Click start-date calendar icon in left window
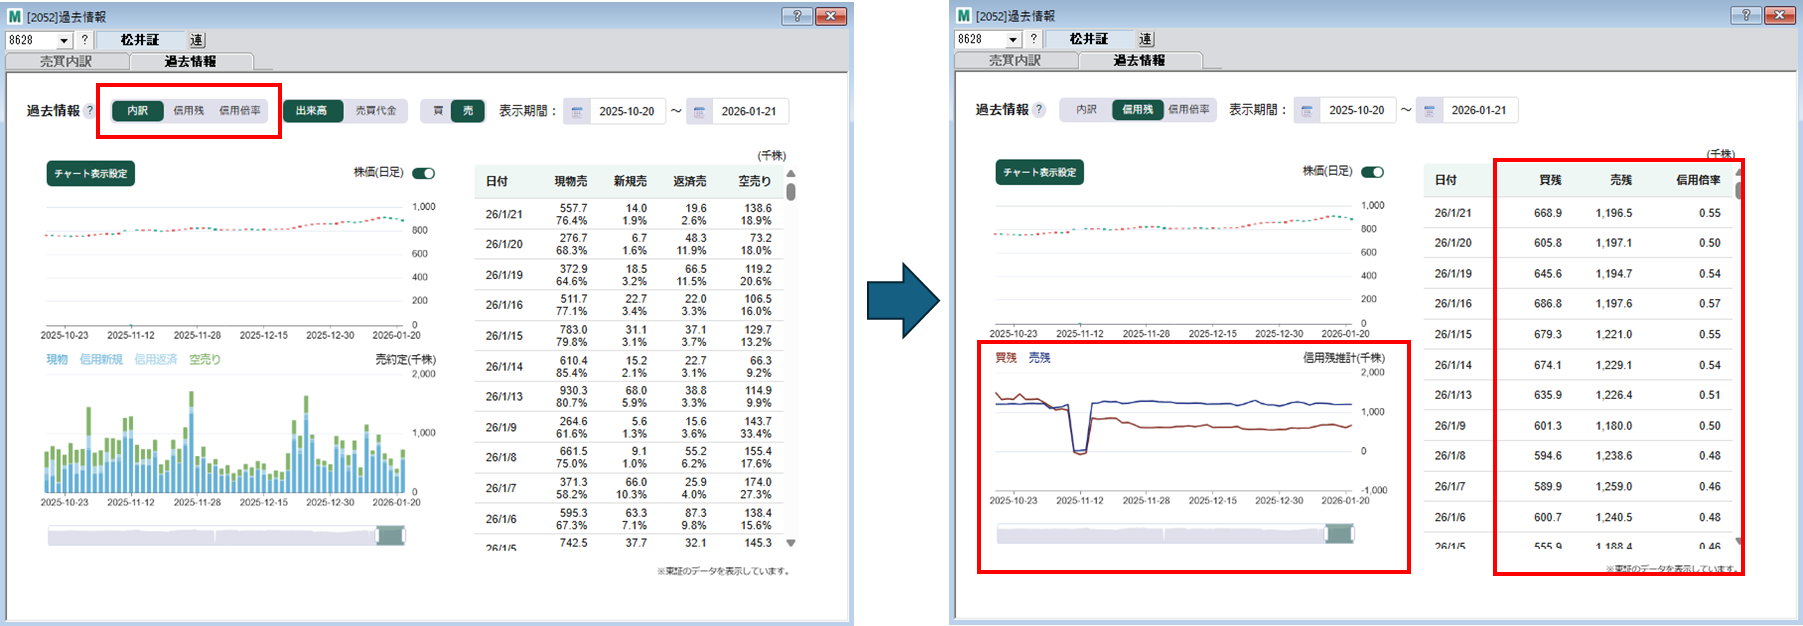Screen dimensions: 1803x626 click(x=577, y=112)
